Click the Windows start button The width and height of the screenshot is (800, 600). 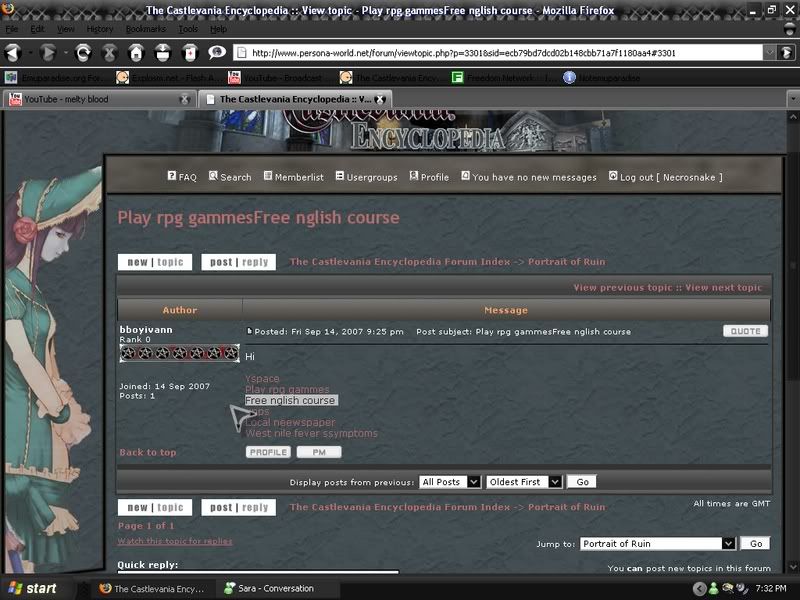[x=32, y=588]
